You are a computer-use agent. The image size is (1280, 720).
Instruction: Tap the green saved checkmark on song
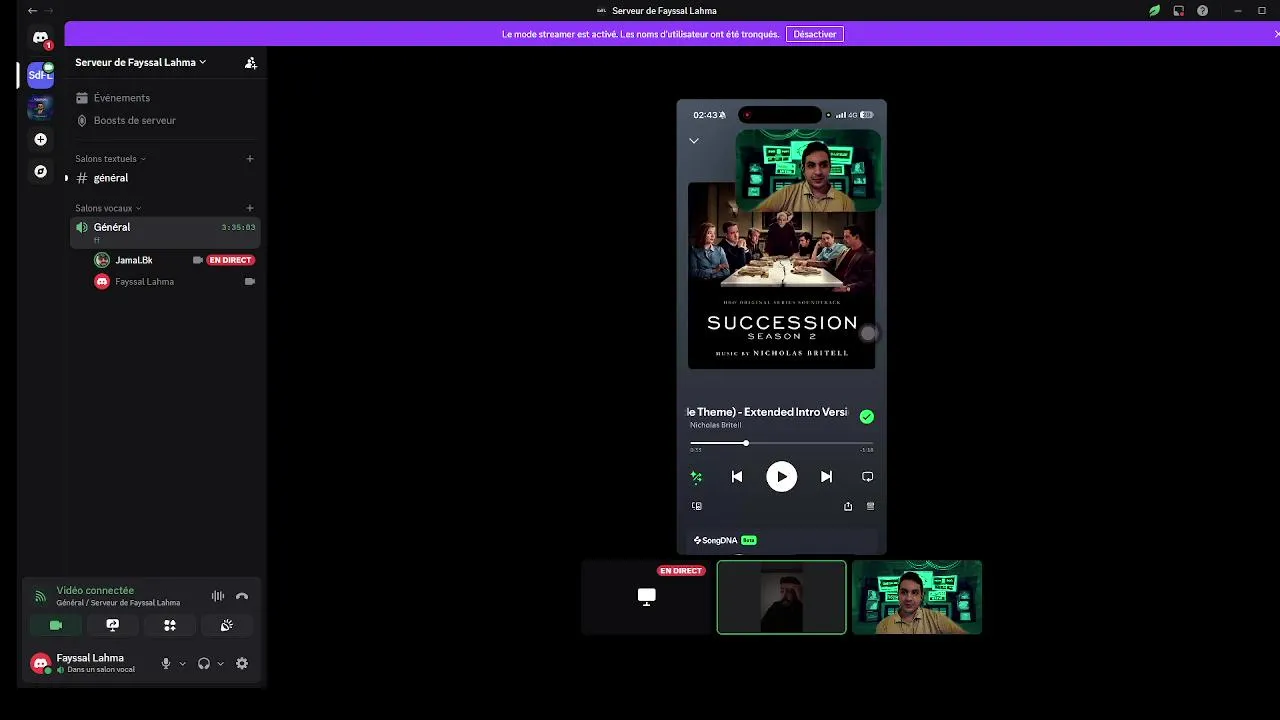click(x=866, y=416)
